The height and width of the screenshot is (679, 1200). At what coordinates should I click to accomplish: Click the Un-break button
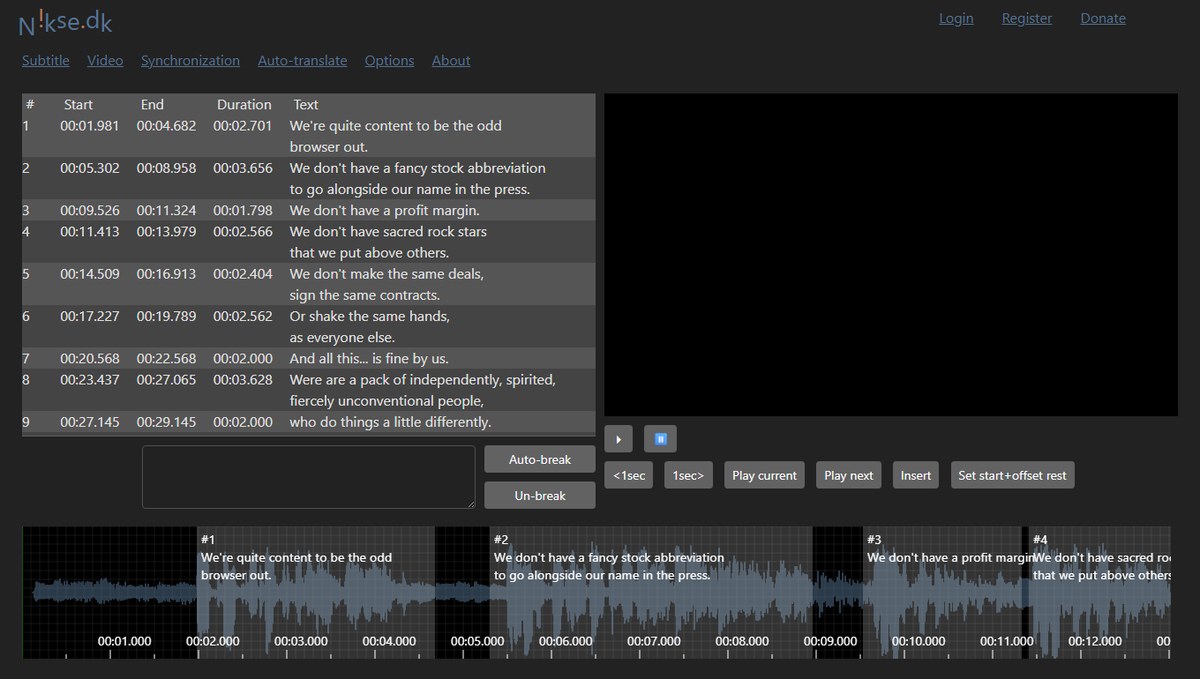[540, 495]
